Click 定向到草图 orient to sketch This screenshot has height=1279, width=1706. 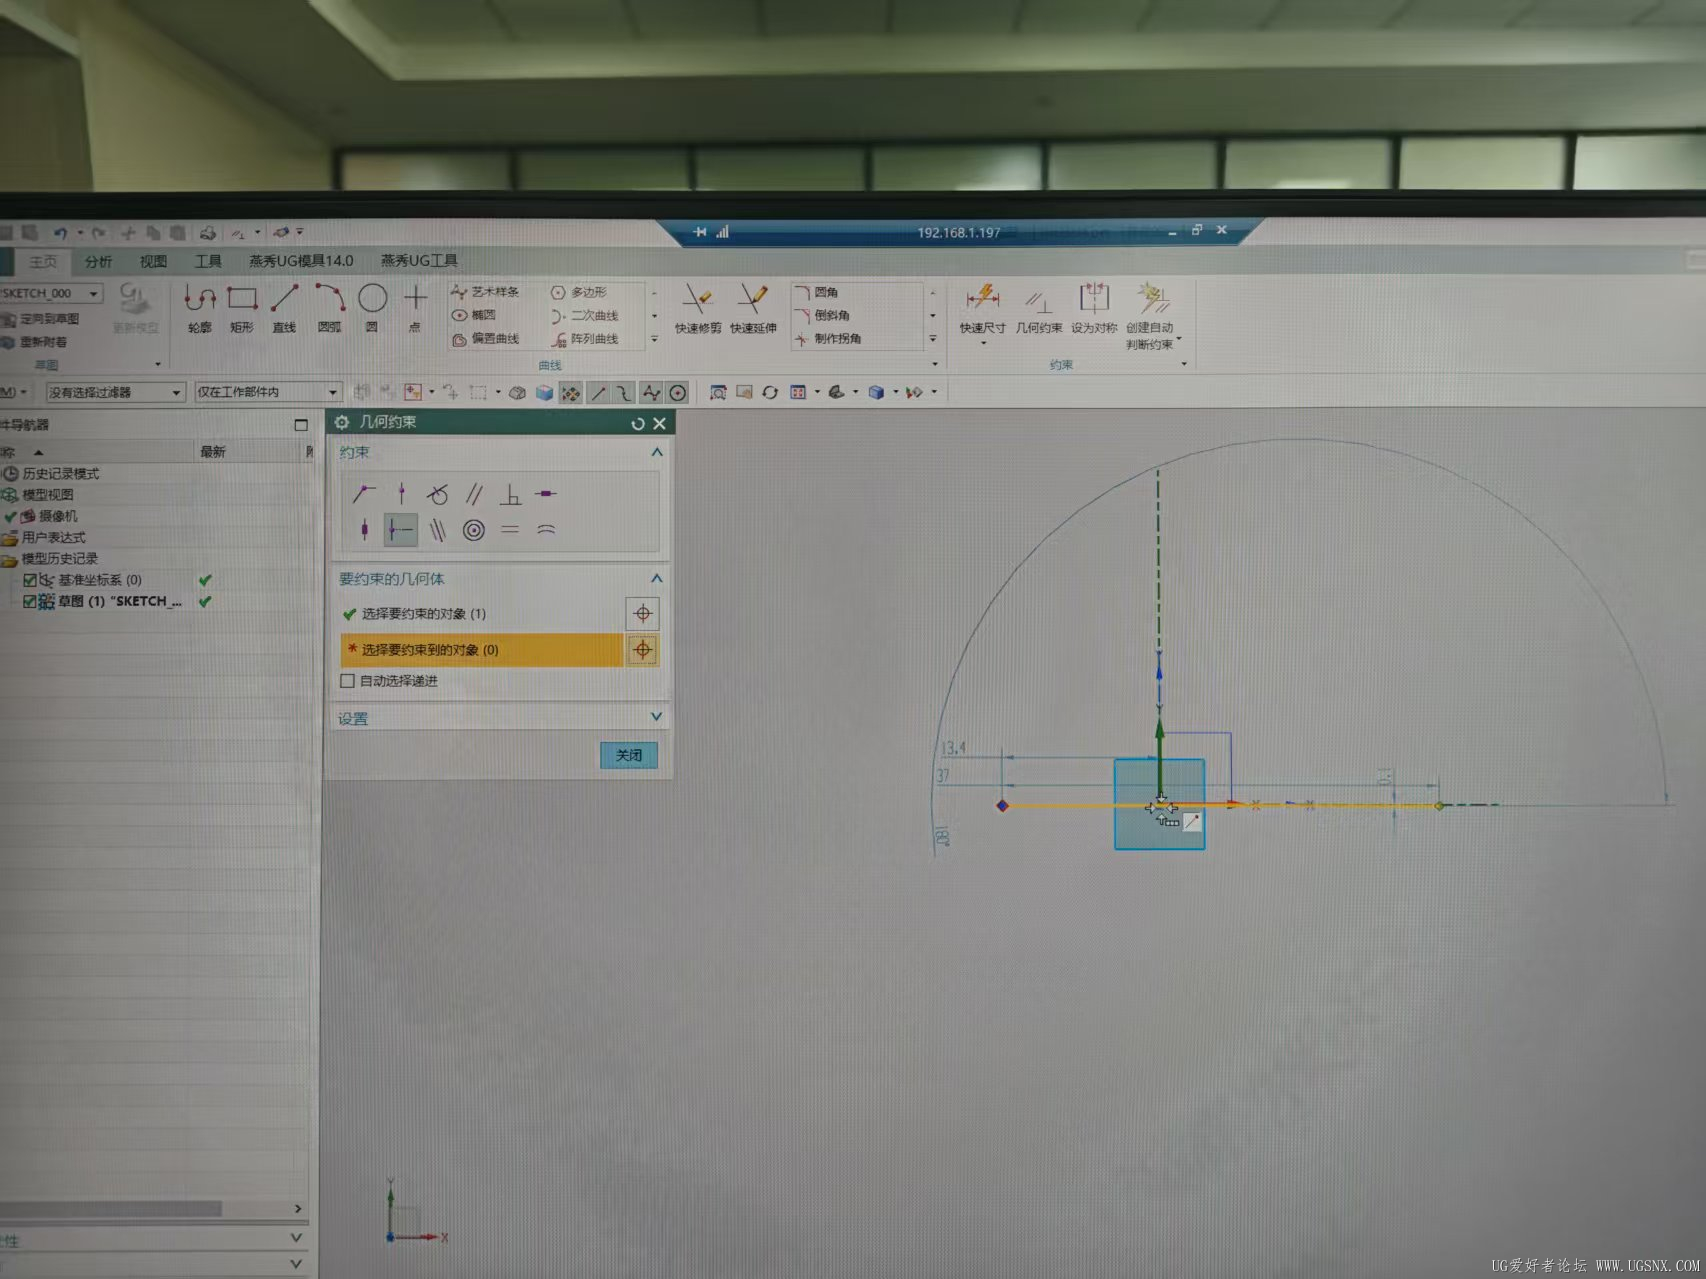tap(41, 318)
